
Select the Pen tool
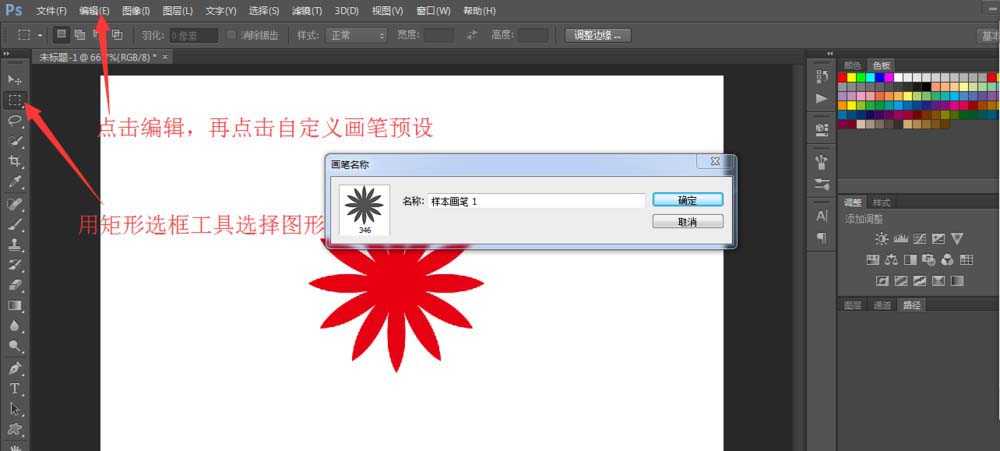tap(15, 369)
